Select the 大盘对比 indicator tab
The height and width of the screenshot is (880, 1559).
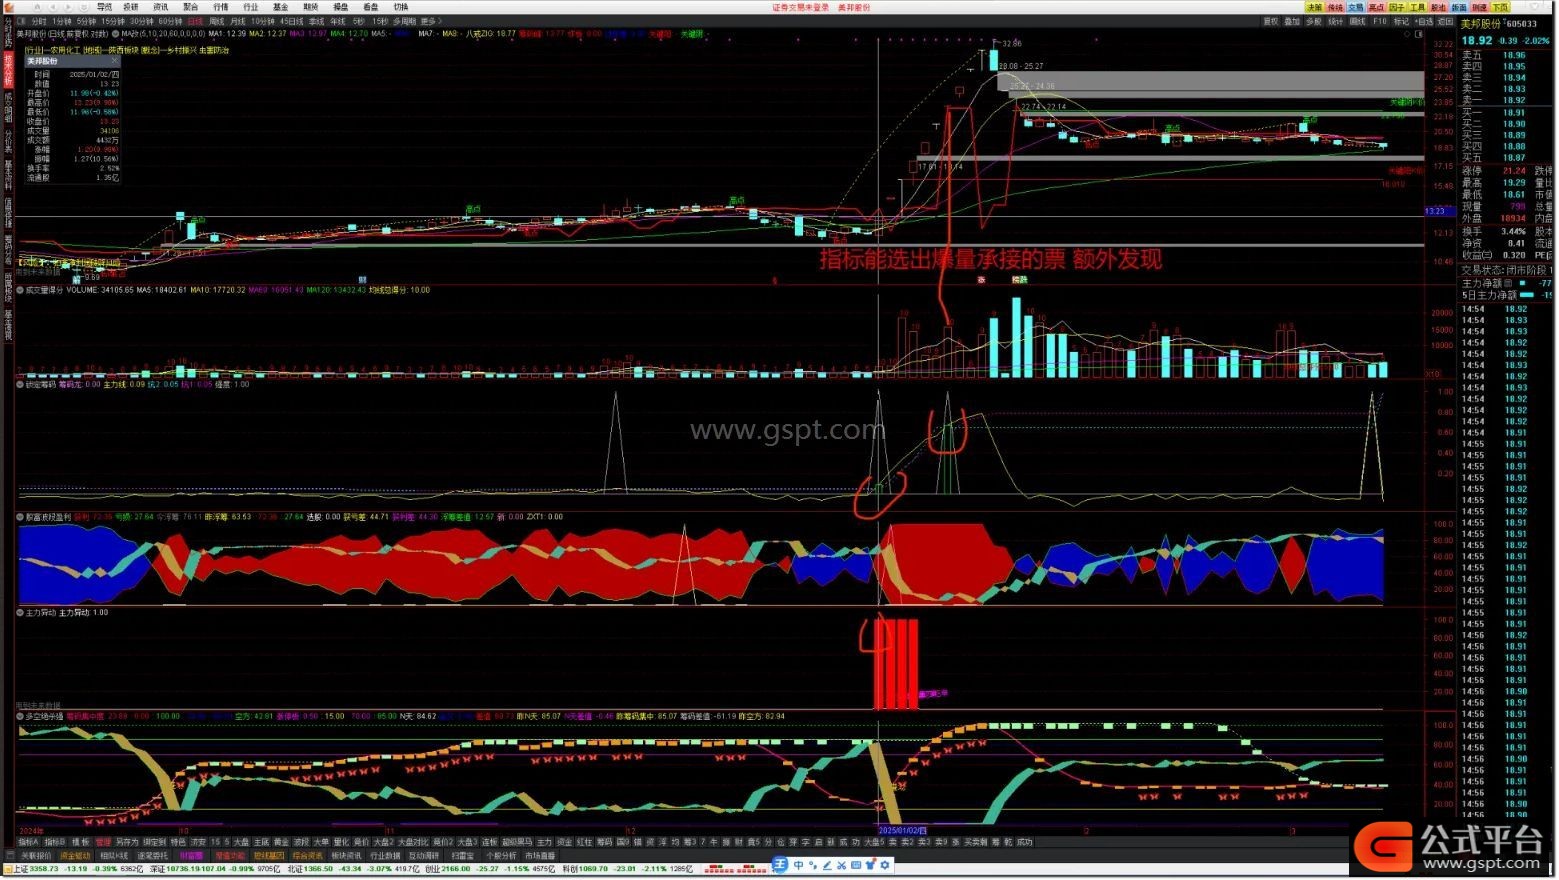coord(413,842)
